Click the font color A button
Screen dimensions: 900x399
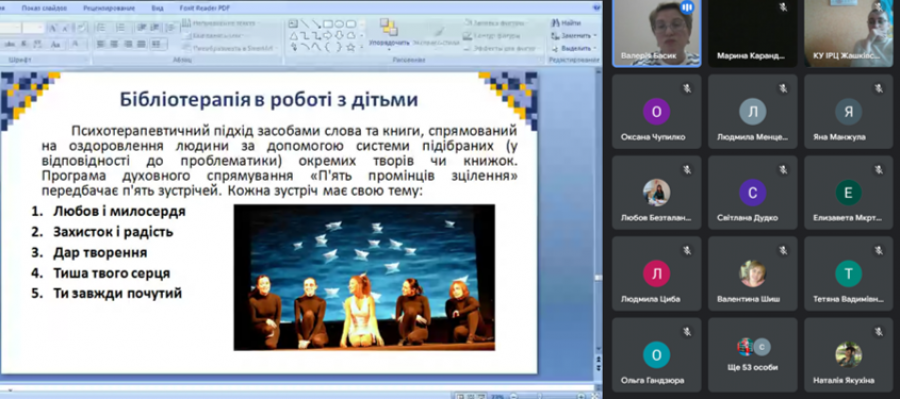[76, 44]
